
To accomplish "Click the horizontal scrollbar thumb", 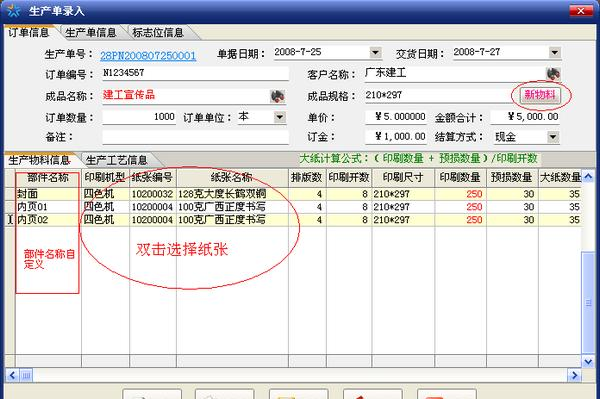I will click(26, 375).
